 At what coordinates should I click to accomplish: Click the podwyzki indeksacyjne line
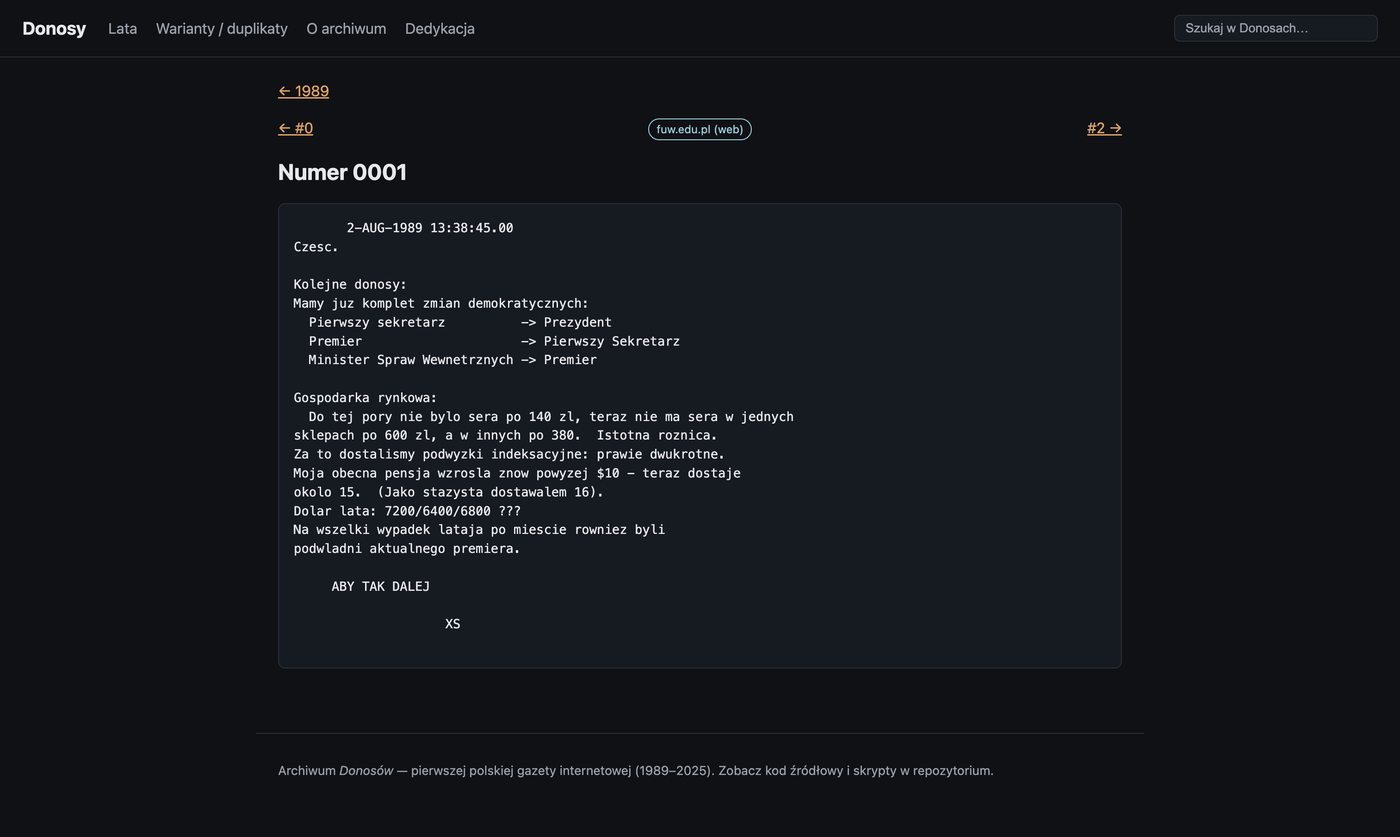tap(509, 455)
